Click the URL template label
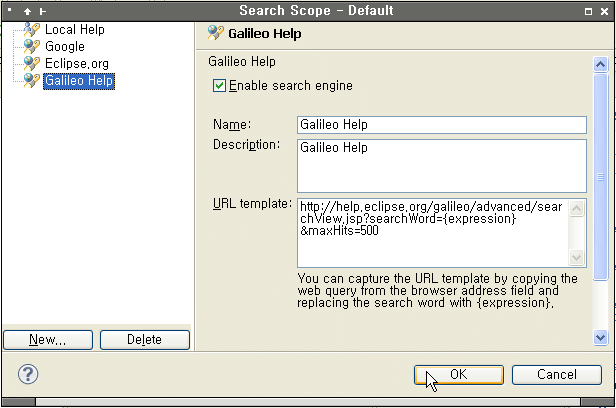The image size is (616, 408). 253,204
